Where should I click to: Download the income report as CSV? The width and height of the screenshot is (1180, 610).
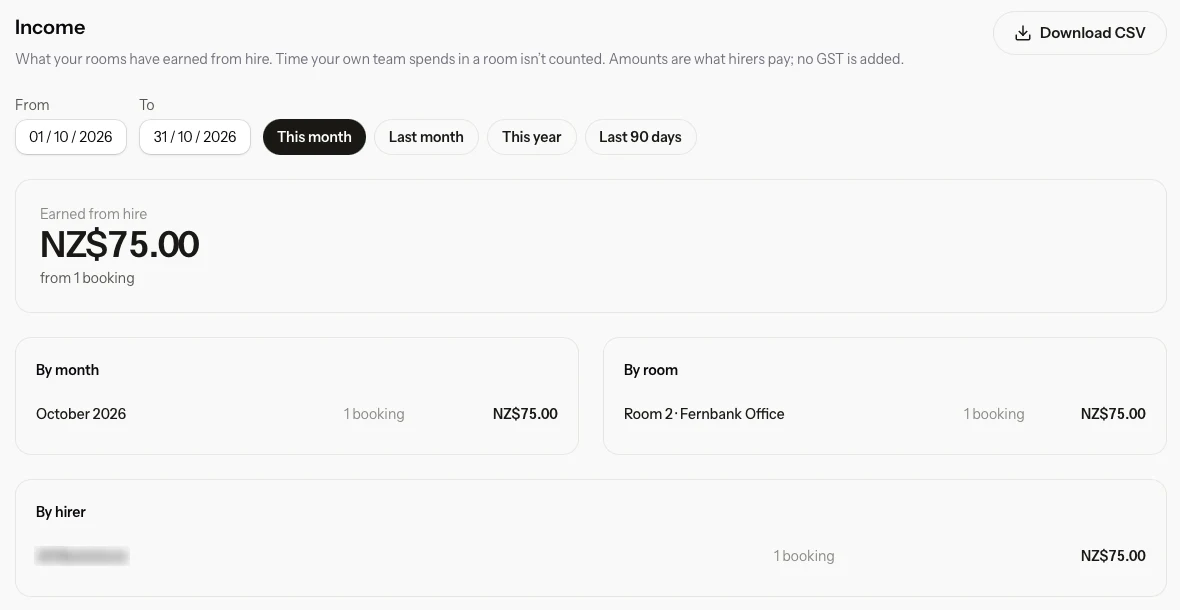[x=1080, y=33]
